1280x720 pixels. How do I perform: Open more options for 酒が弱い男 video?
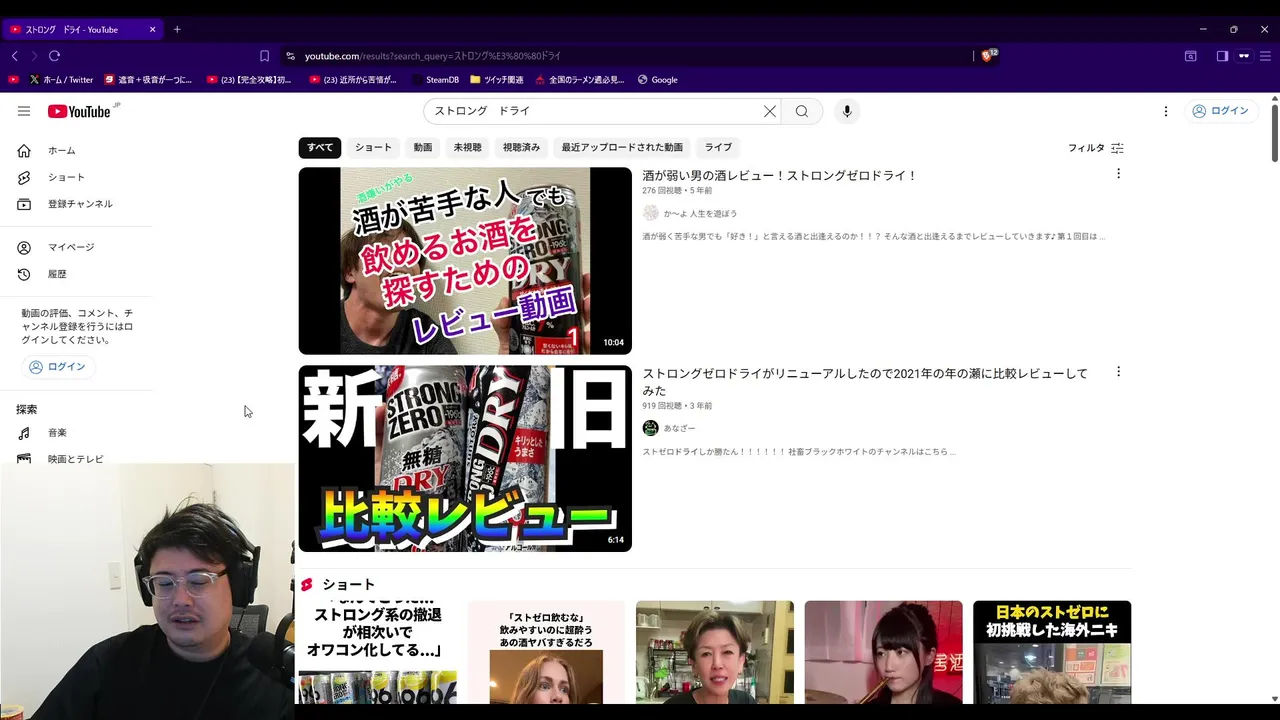tap(1118, 174)
